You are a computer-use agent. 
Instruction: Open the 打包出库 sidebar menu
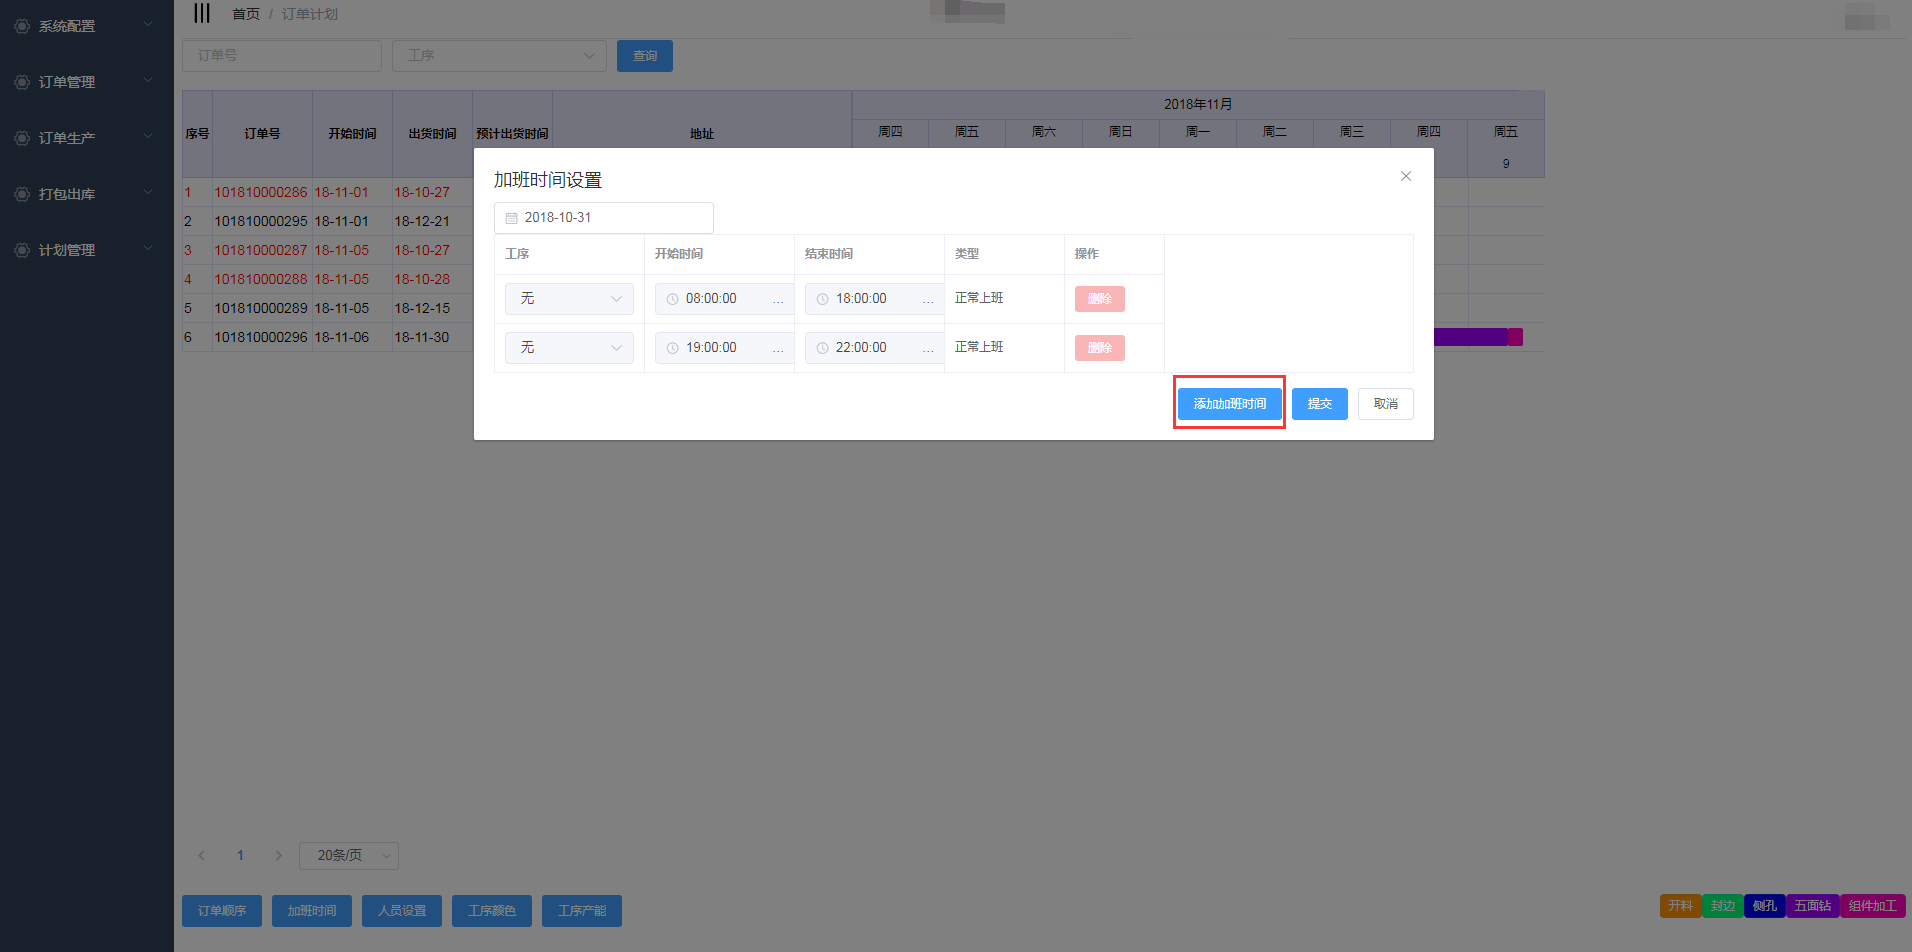click(84, 194)
